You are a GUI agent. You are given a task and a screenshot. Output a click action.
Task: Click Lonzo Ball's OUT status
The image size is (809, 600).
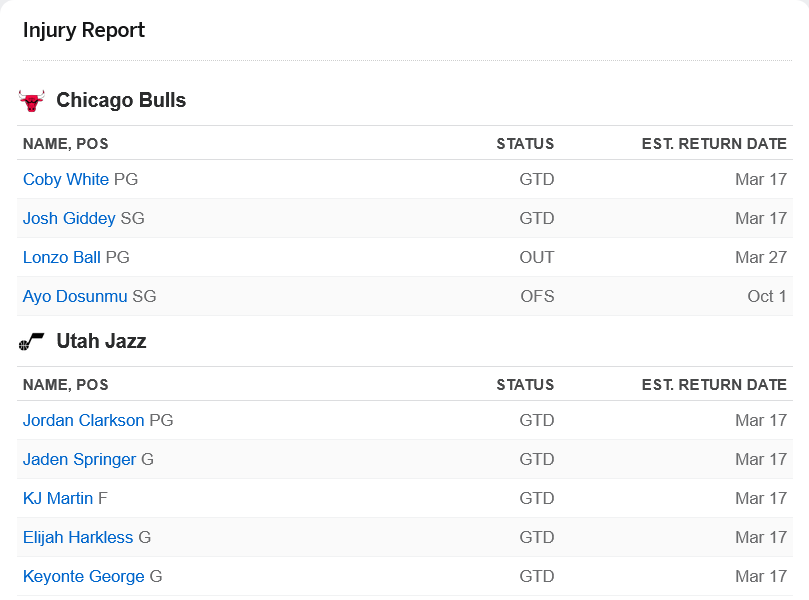pos(537,257)
